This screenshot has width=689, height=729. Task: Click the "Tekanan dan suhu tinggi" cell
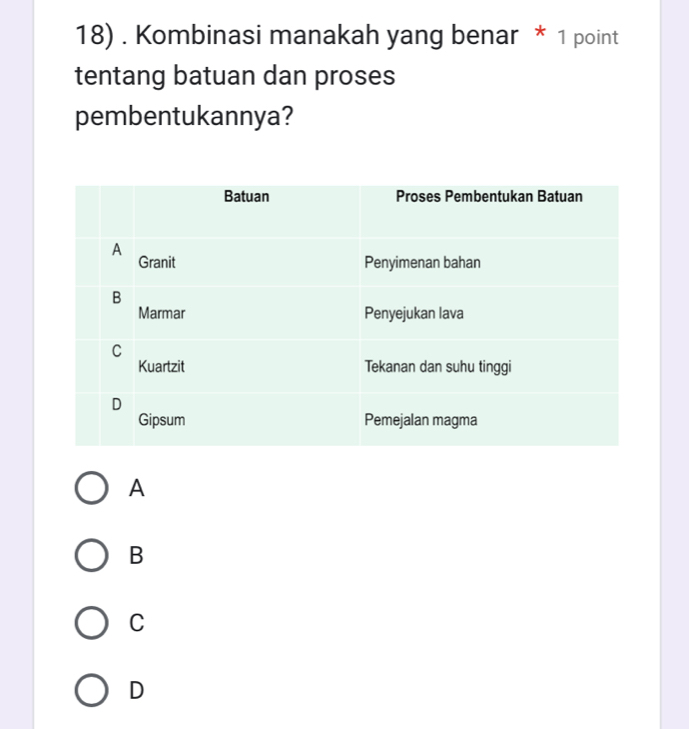tap(439, 367)
